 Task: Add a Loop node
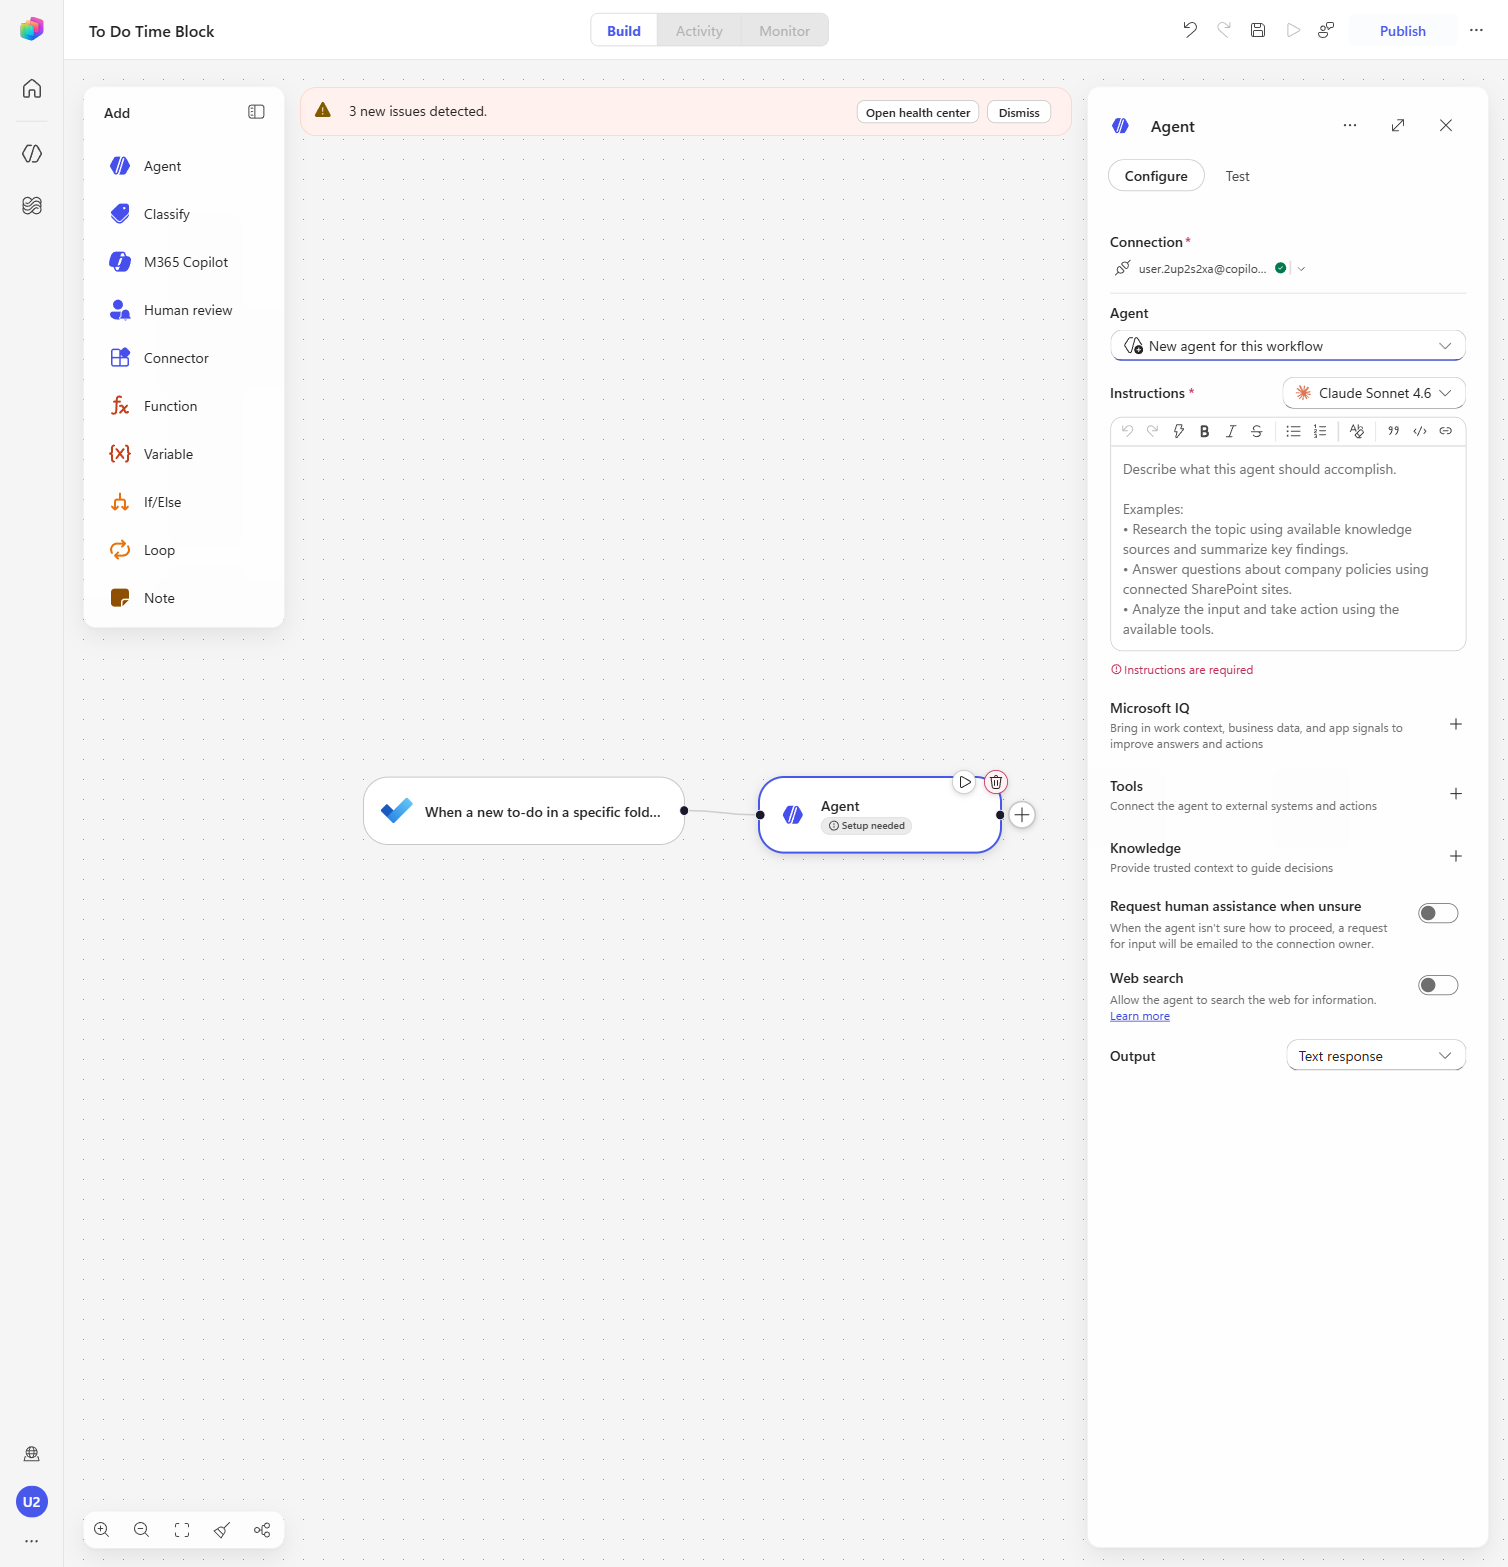[184, 550]
